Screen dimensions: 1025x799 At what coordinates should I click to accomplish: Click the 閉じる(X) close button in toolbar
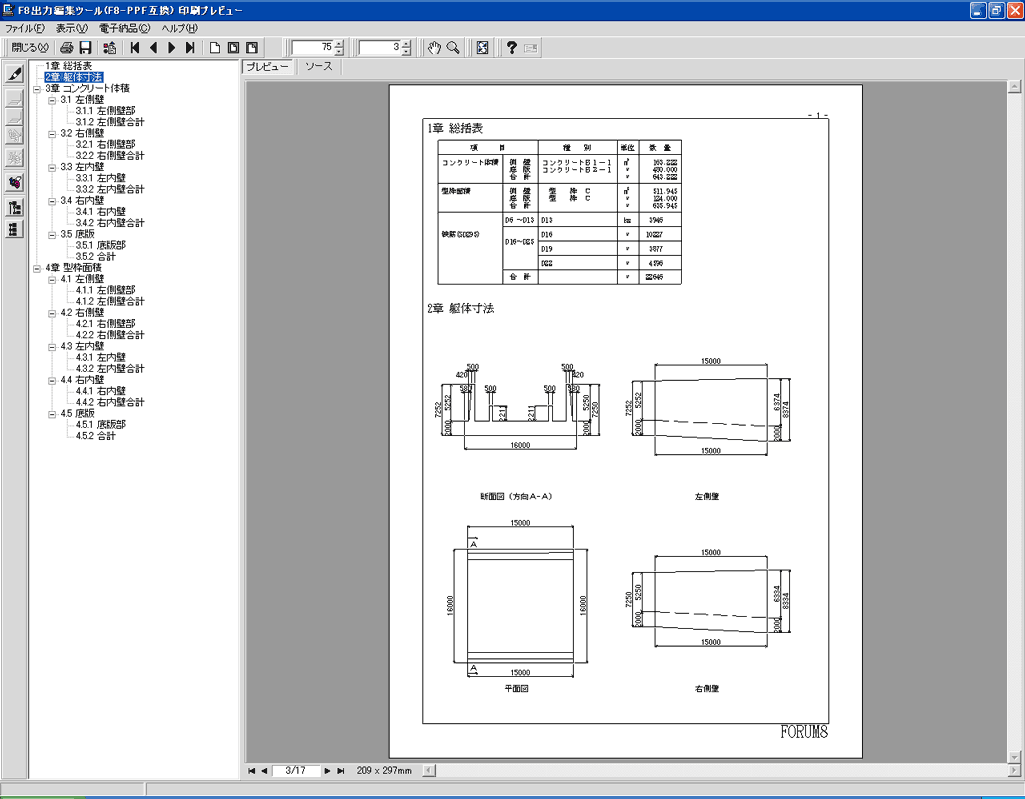(30, 48)
